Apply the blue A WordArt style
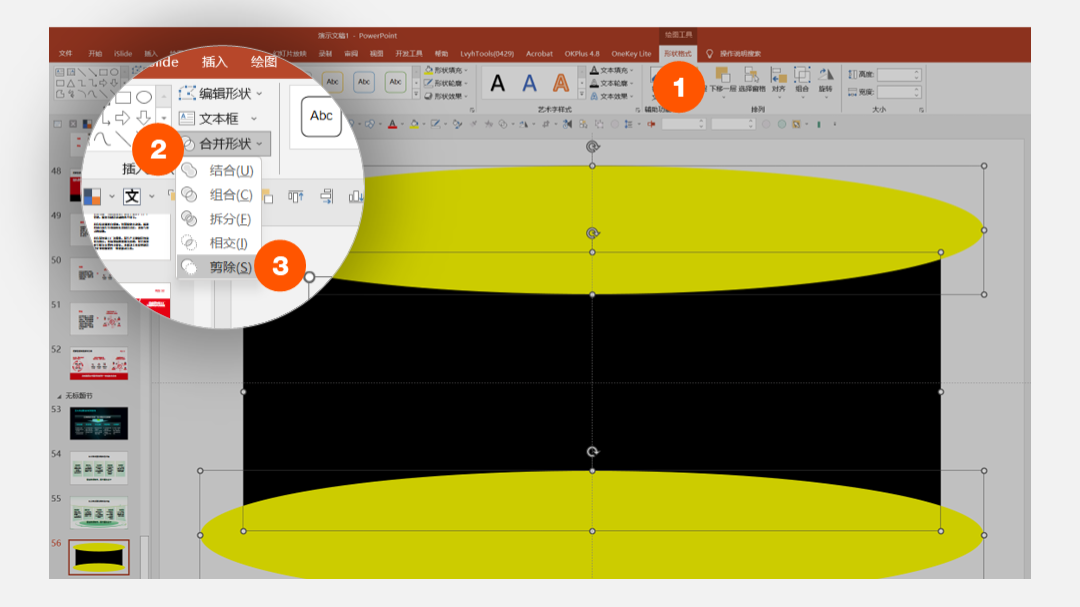Viewport: 1080px width, 607px height. (529, 83)
